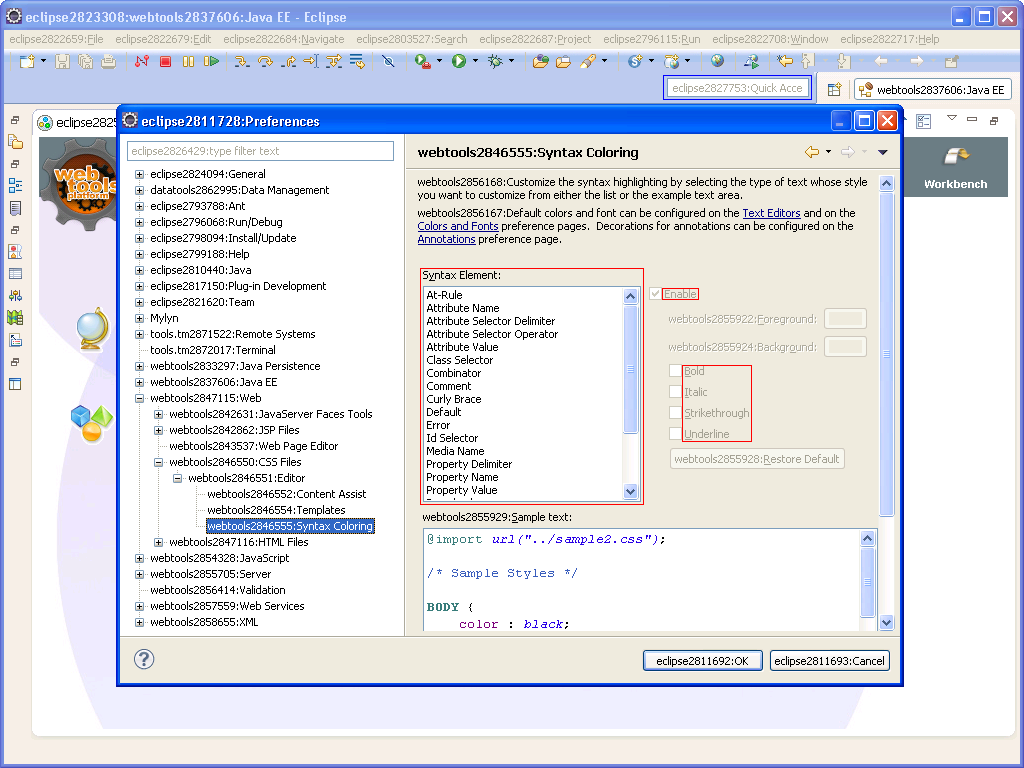Click the Background color swatch button

845,347
